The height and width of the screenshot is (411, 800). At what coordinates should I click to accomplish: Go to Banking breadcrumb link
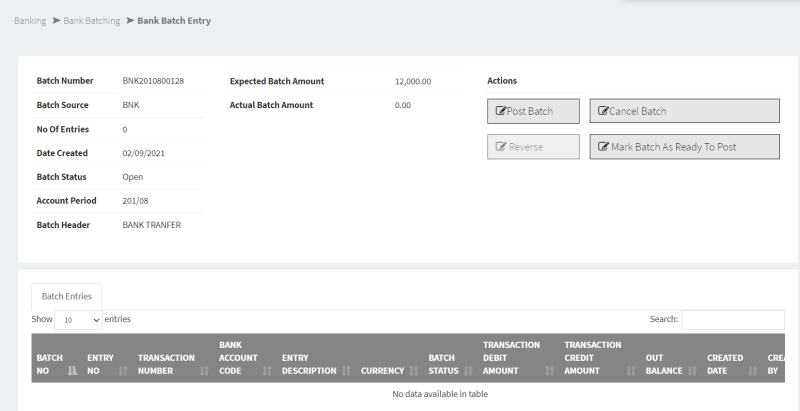coord(30,20)
